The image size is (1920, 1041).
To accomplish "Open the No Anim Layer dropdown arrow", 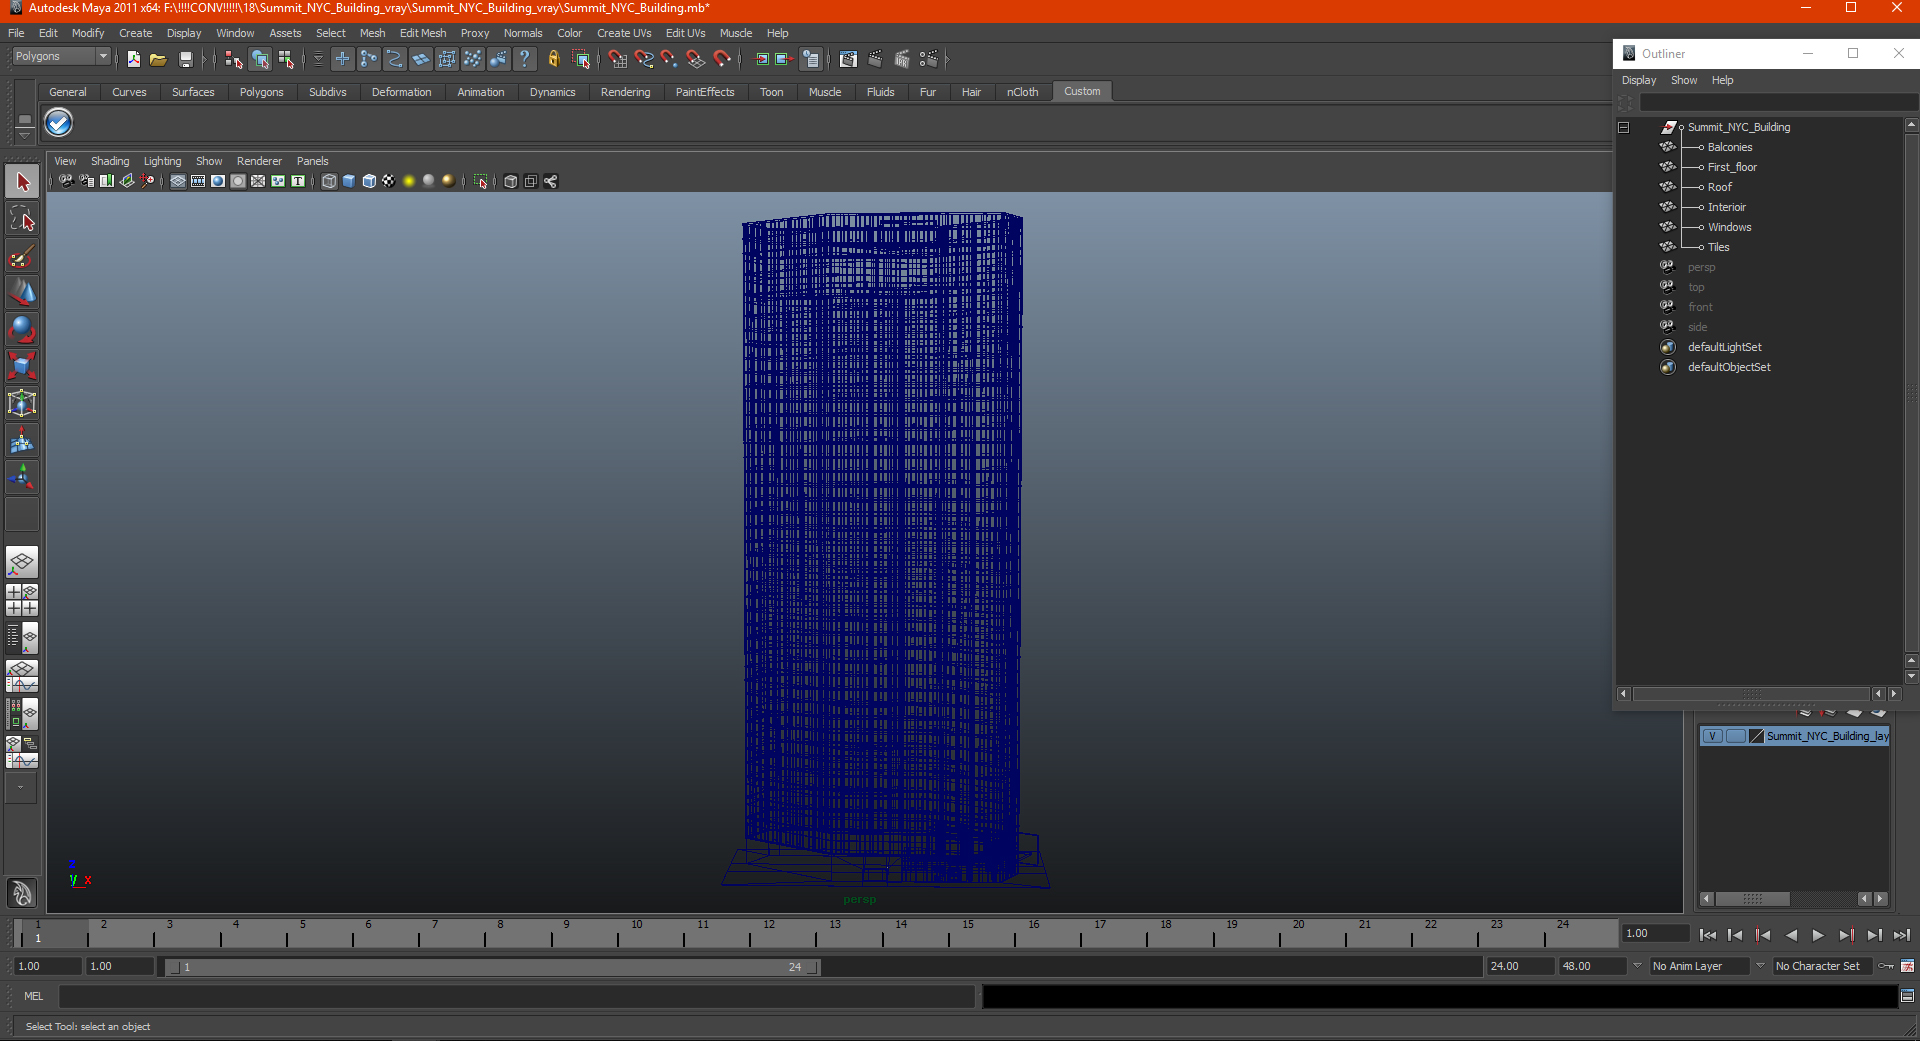I will tap(1637, 966).
